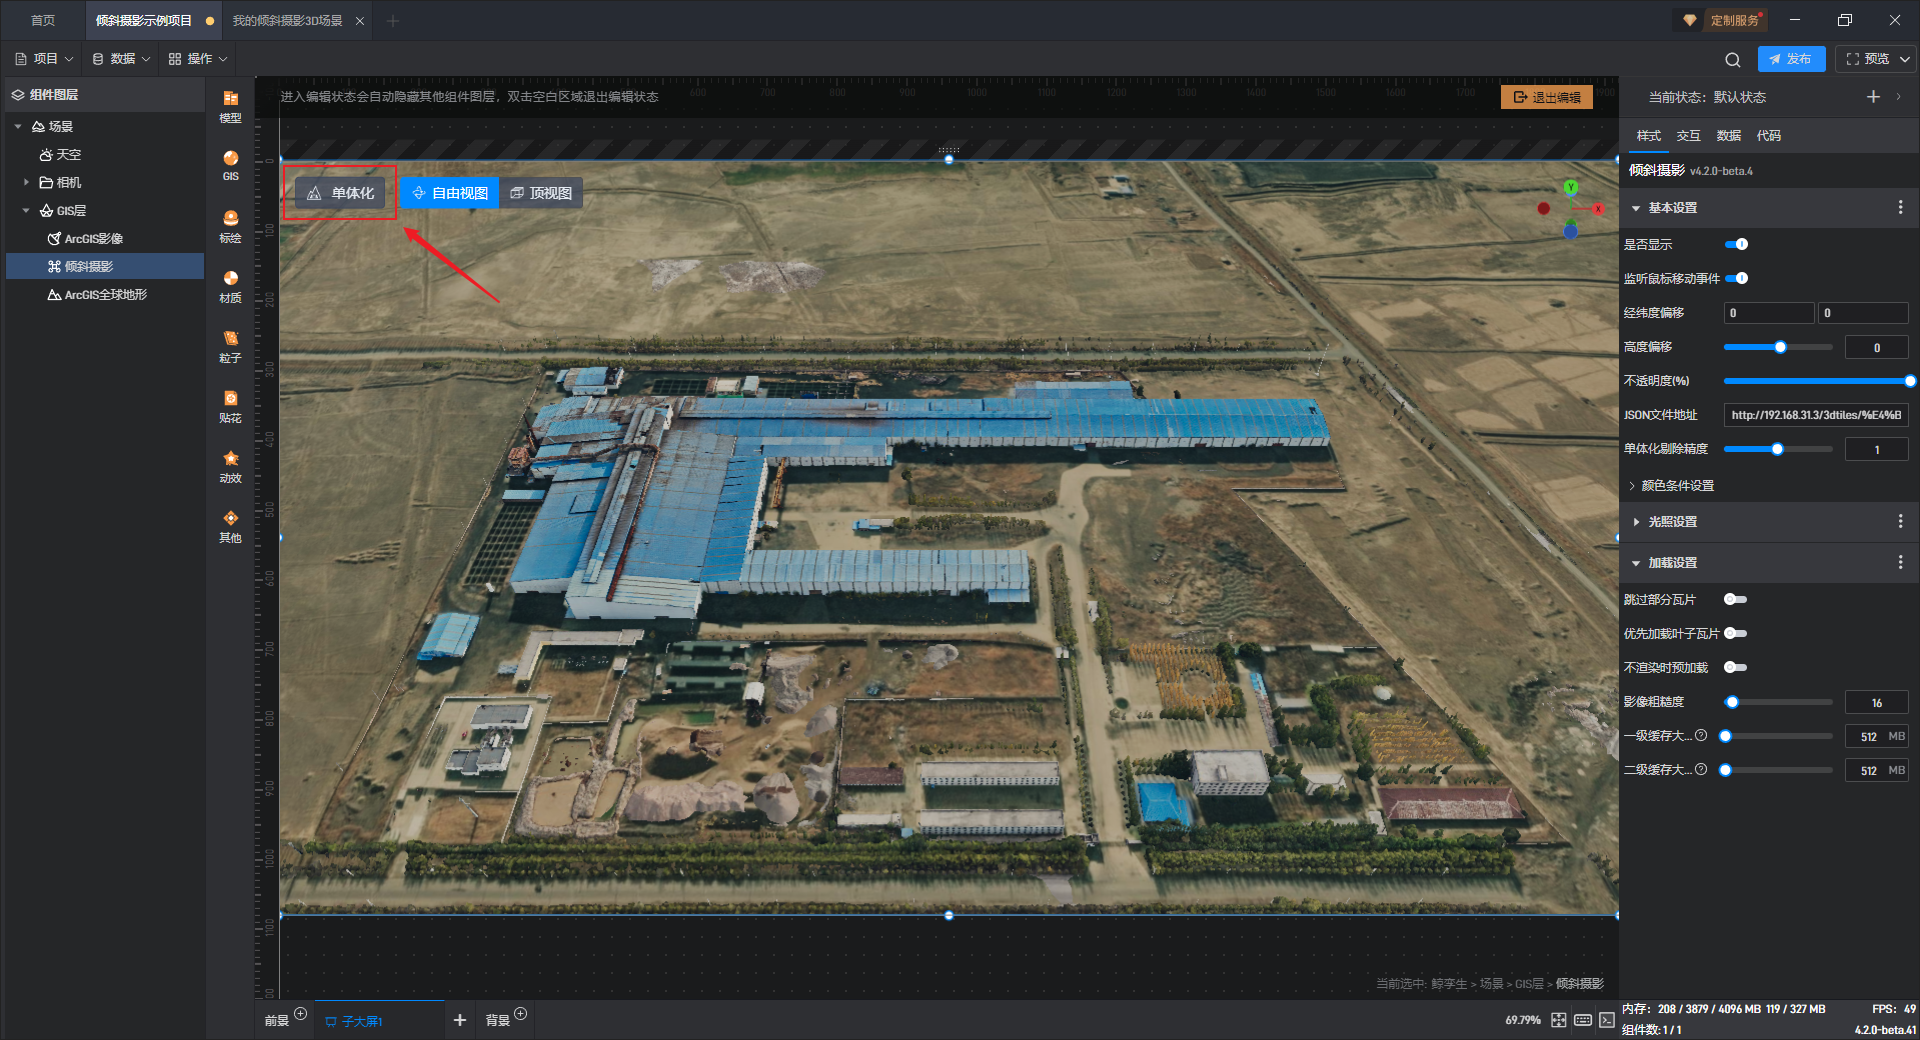Adjust the 高度偏移 slider handle

(x=1780, y=347)
